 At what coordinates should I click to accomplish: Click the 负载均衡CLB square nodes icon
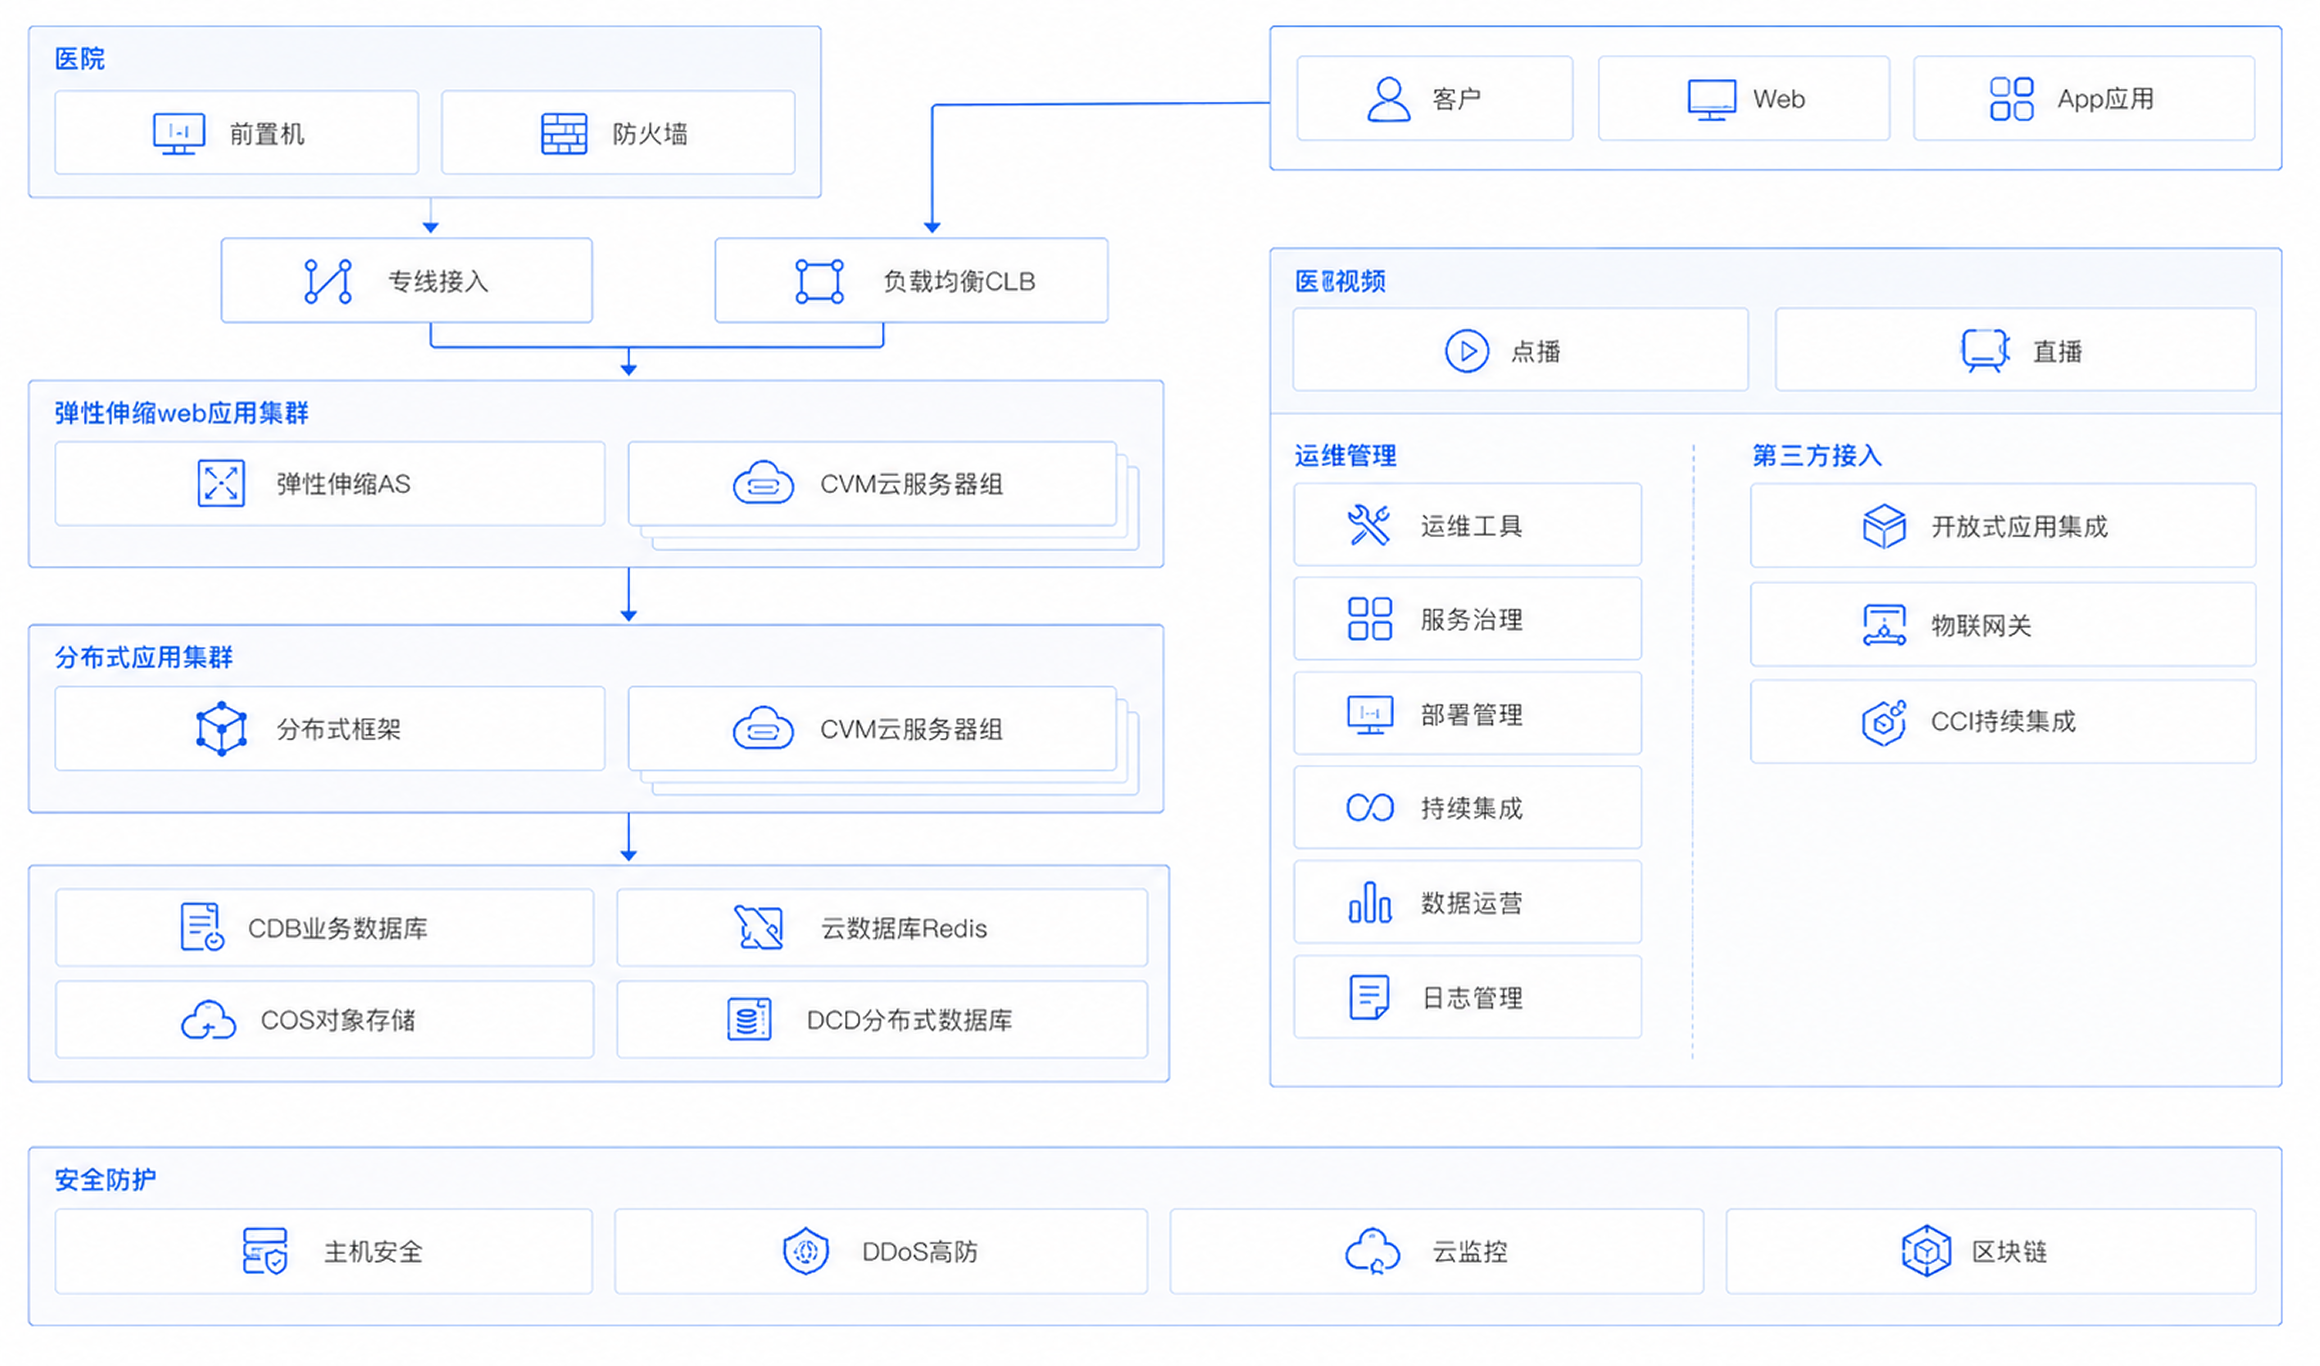click(x=819, y=281)
